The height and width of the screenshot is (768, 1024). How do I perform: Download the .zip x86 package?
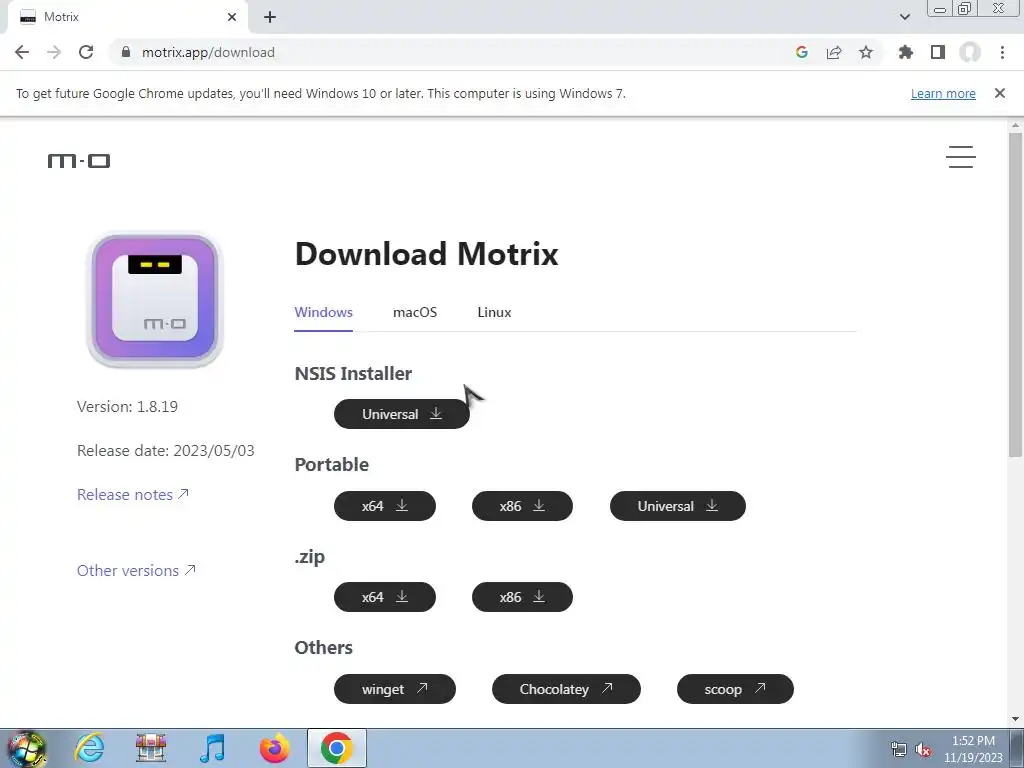522,597
